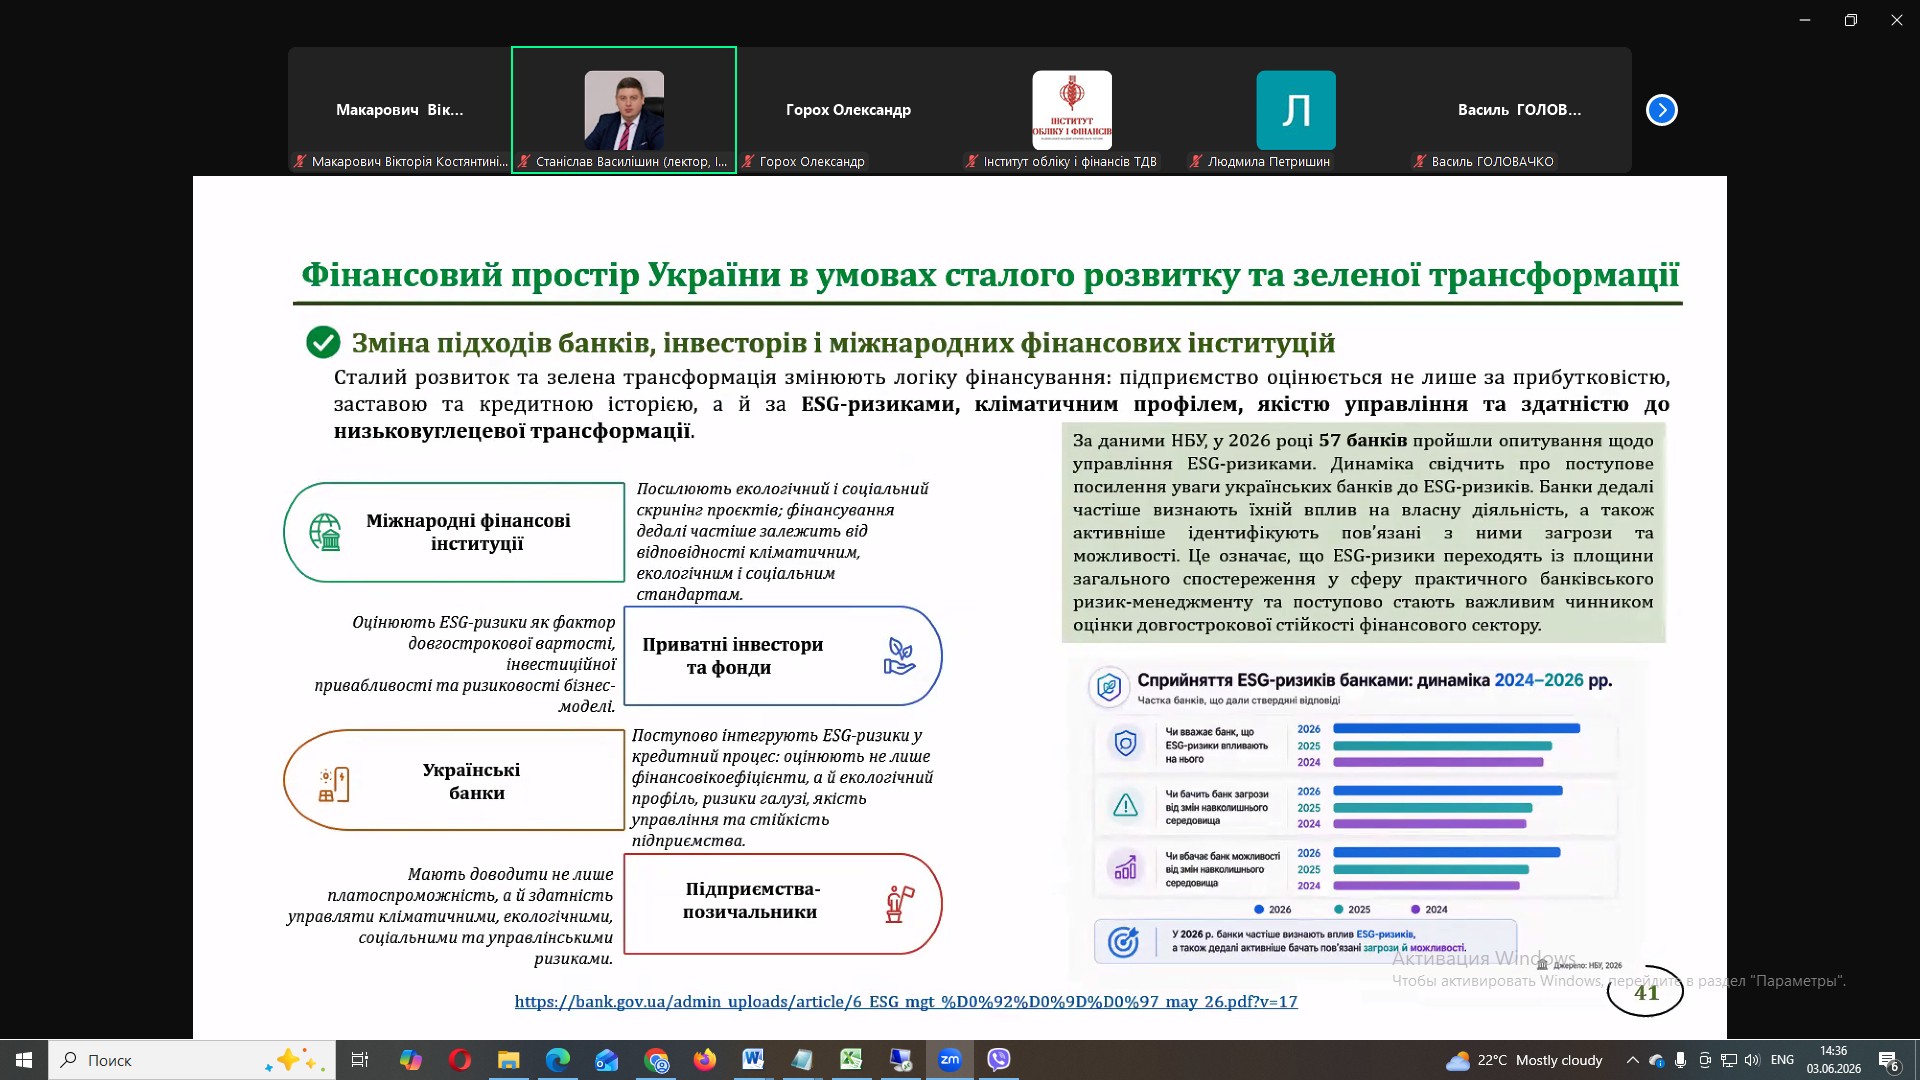The image size is (1920, 1080).
Task: Launch Opera browser from taskbar
Action: tap(459, 1060)
